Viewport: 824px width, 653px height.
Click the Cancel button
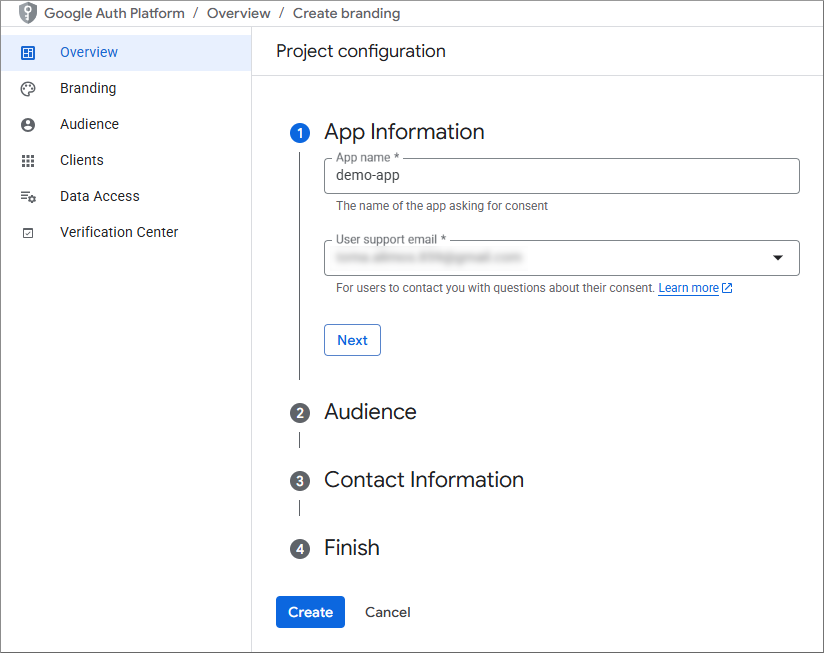point(388,612)
